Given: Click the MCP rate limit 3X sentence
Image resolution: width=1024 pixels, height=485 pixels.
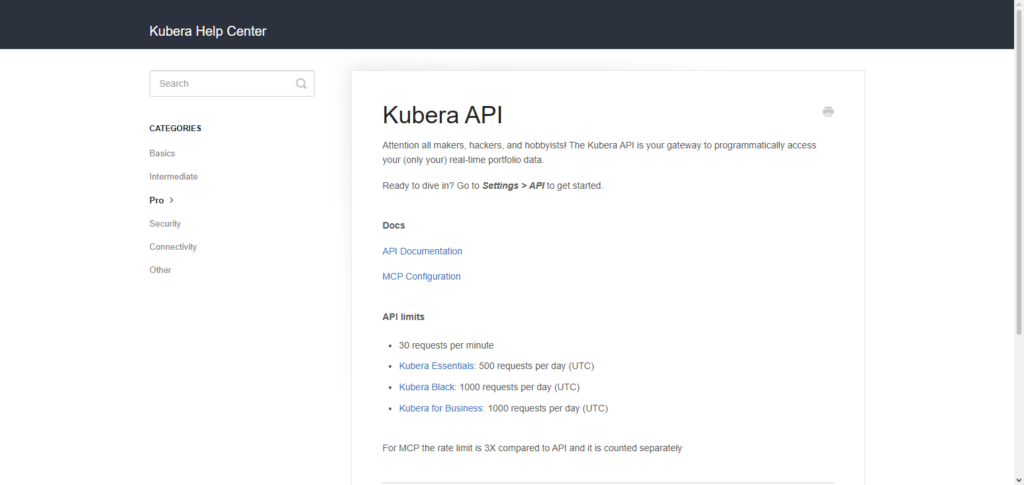Looking at the screenshot, I should coord(532,448).
